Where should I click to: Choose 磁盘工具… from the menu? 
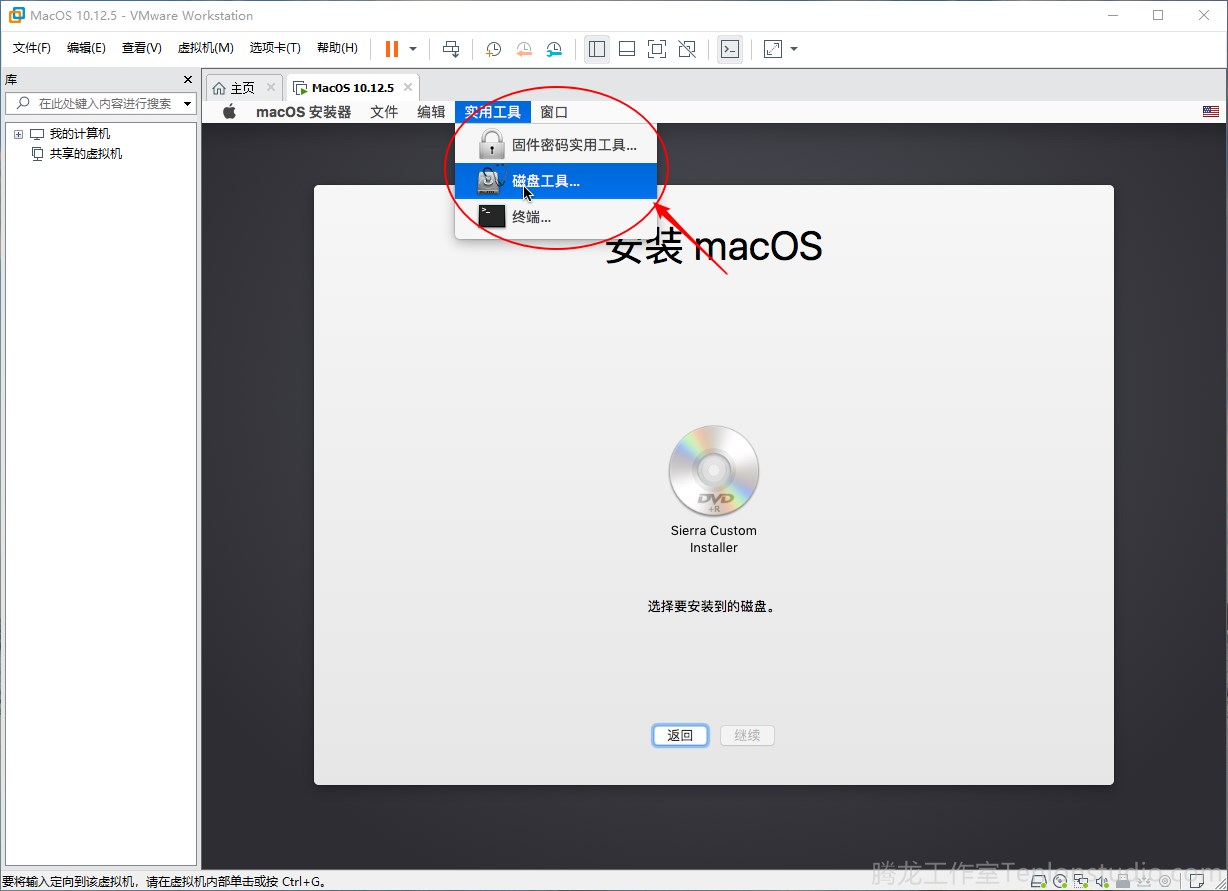pos(556,181)
